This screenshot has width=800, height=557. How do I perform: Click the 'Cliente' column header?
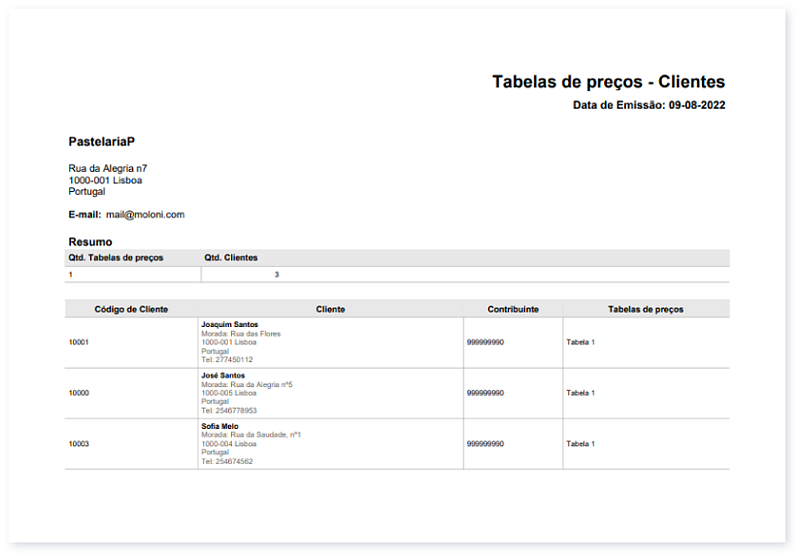(330, 309)
